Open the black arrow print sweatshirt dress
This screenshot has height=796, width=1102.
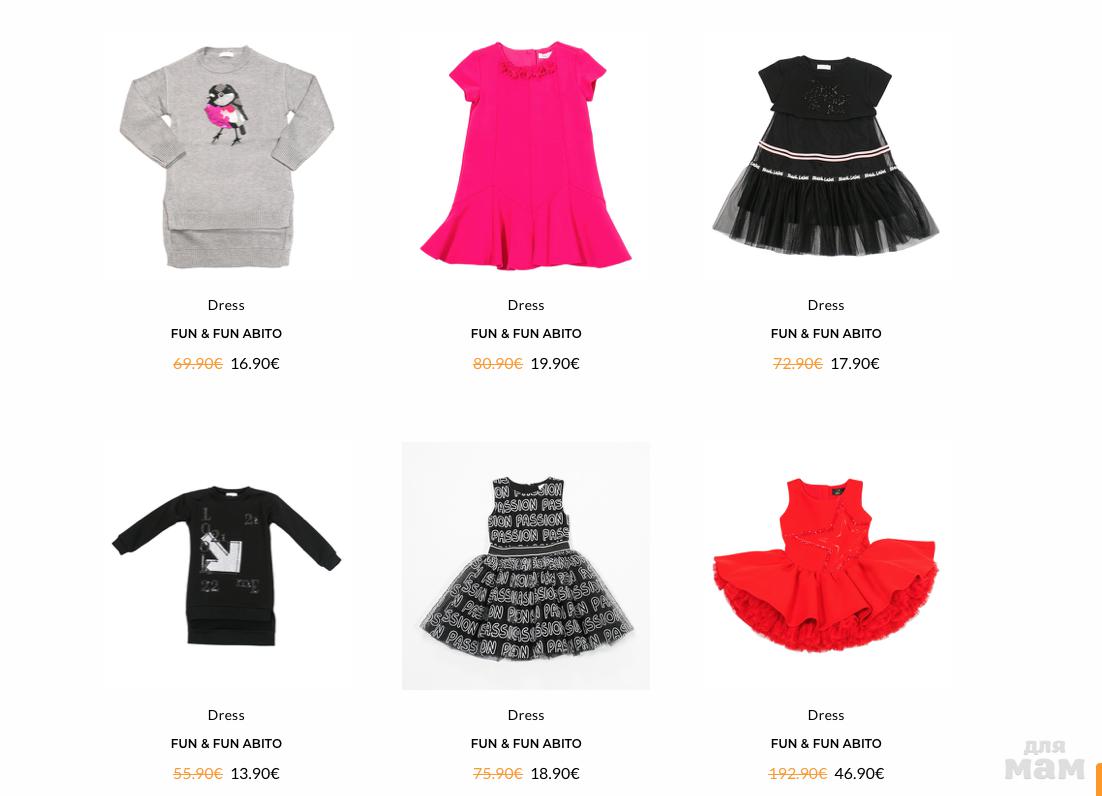pyautogui.click(x=226, y=566)
